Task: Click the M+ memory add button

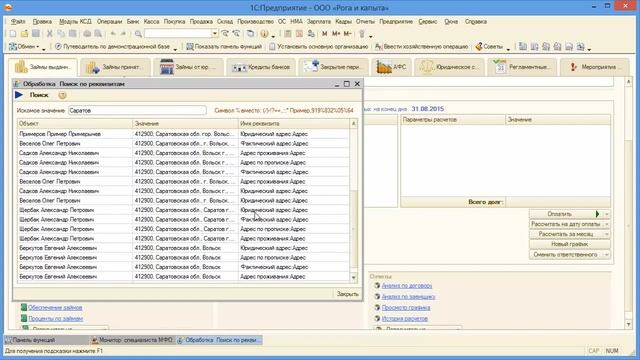Action: [x=336, y=34]
